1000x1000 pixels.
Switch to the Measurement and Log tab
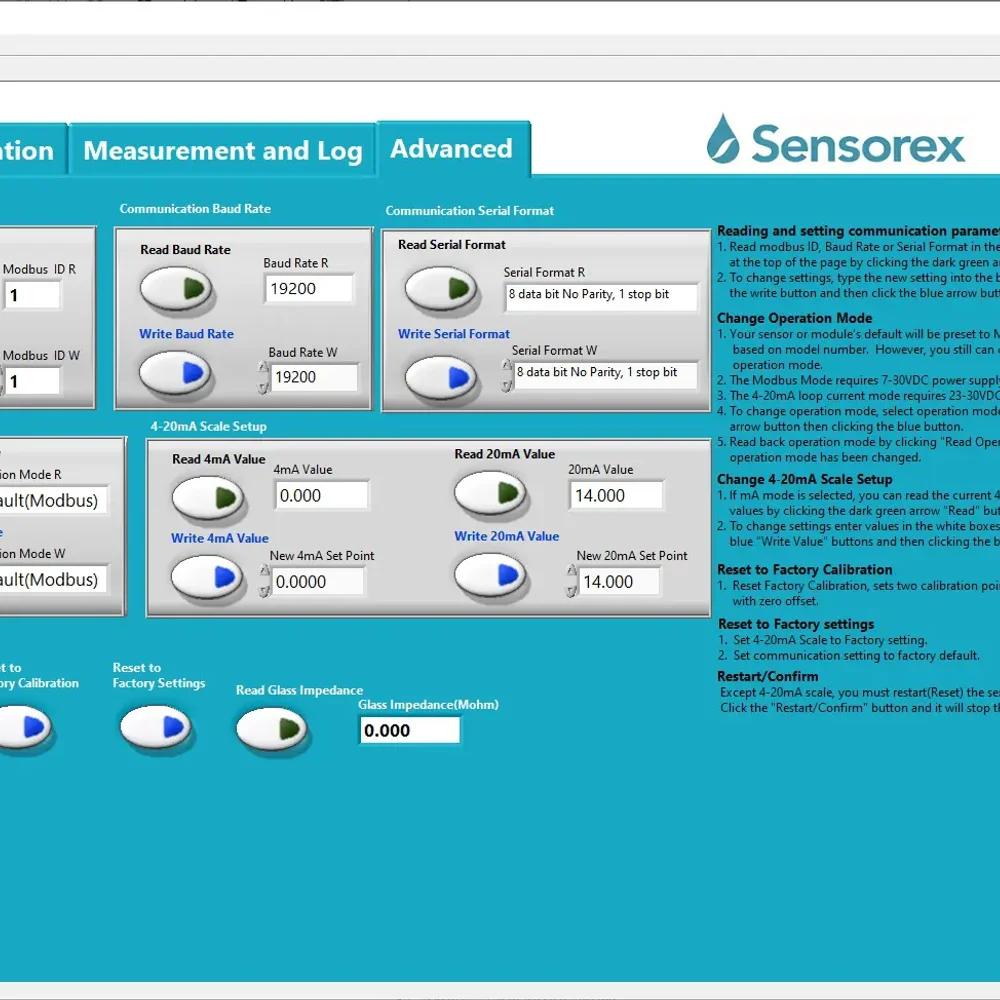click(x=223, y=150)
